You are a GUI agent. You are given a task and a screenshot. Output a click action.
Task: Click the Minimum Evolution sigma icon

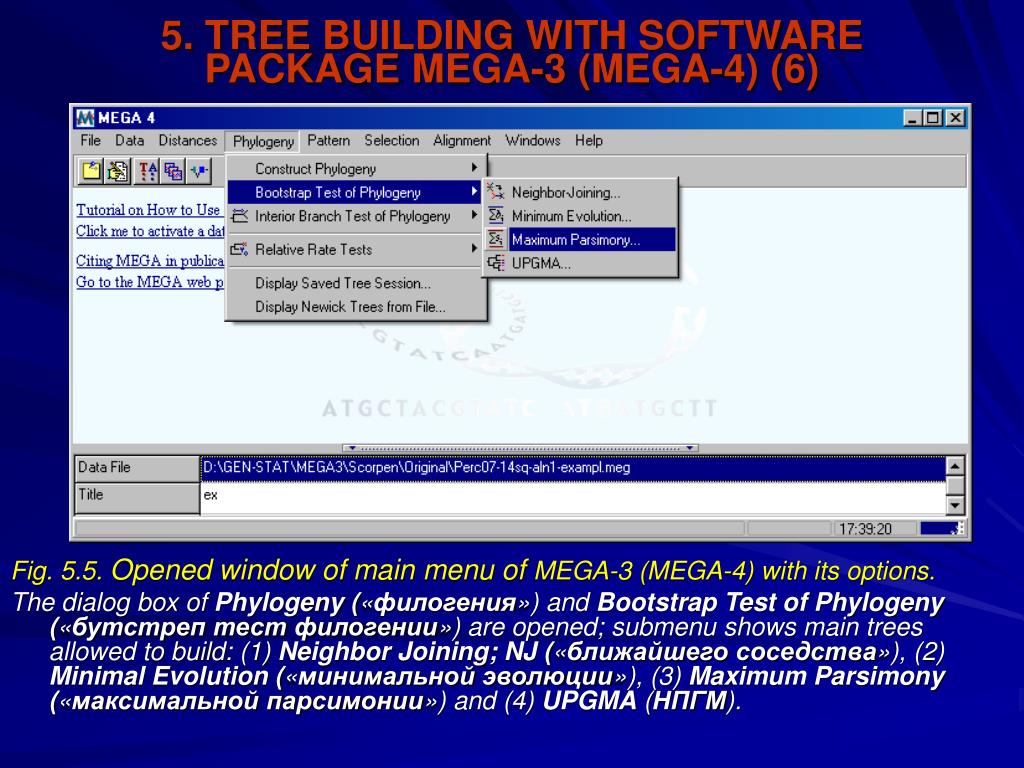pos(496,216)
